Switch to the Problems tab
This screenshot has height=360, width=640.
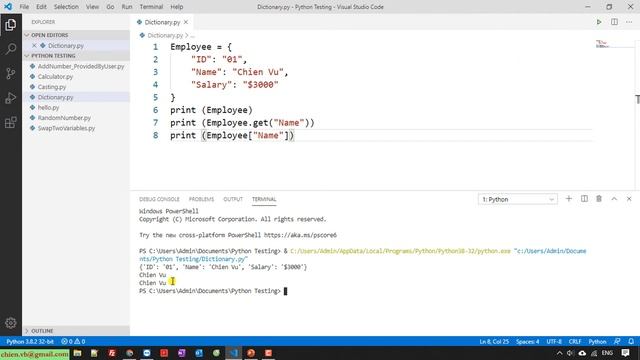coord(201,199)
